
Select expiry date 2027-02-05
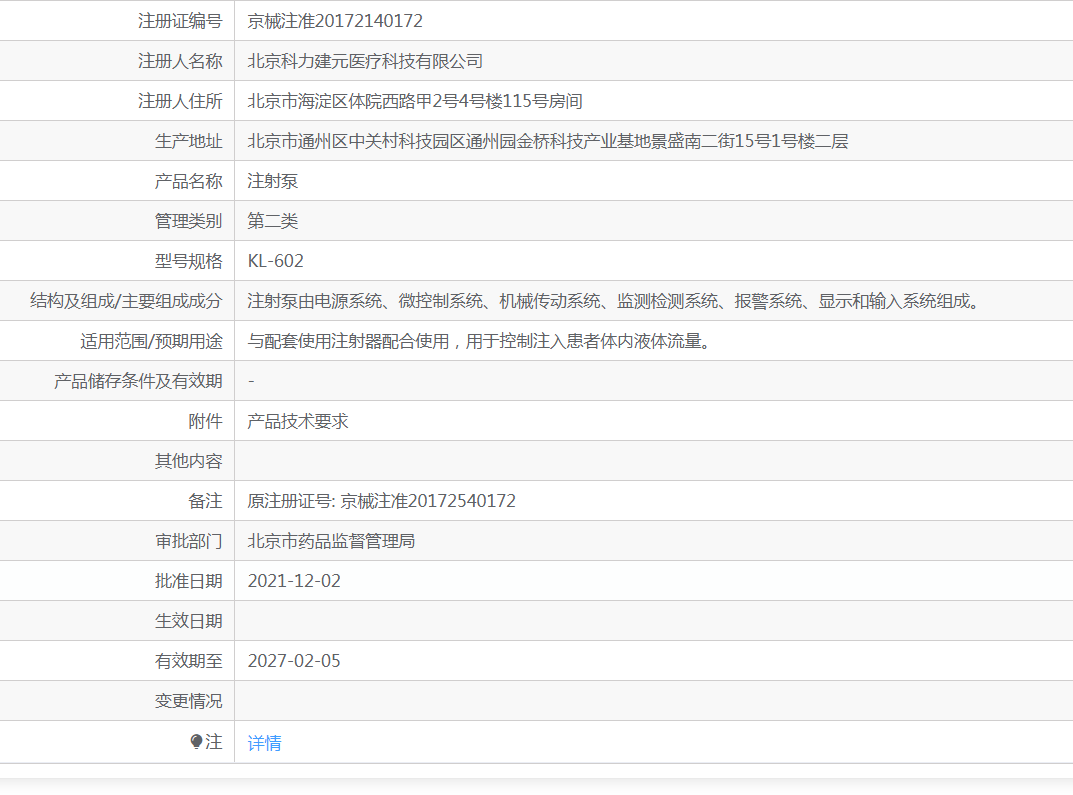pyautogui.click(x=294, y=661)
